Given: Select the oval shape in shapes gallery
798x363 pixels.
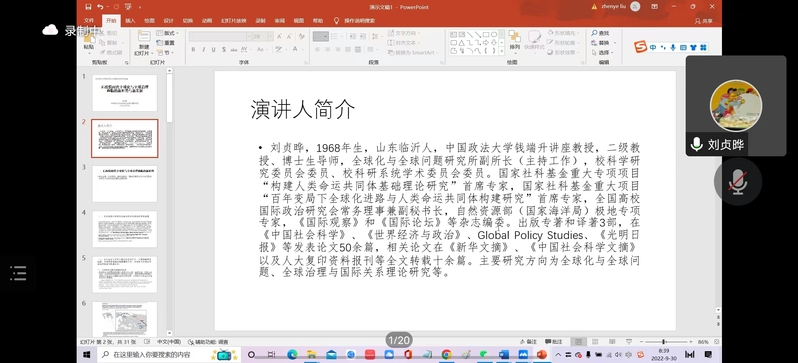Looking at the screenshot, I should click(494, 35).
